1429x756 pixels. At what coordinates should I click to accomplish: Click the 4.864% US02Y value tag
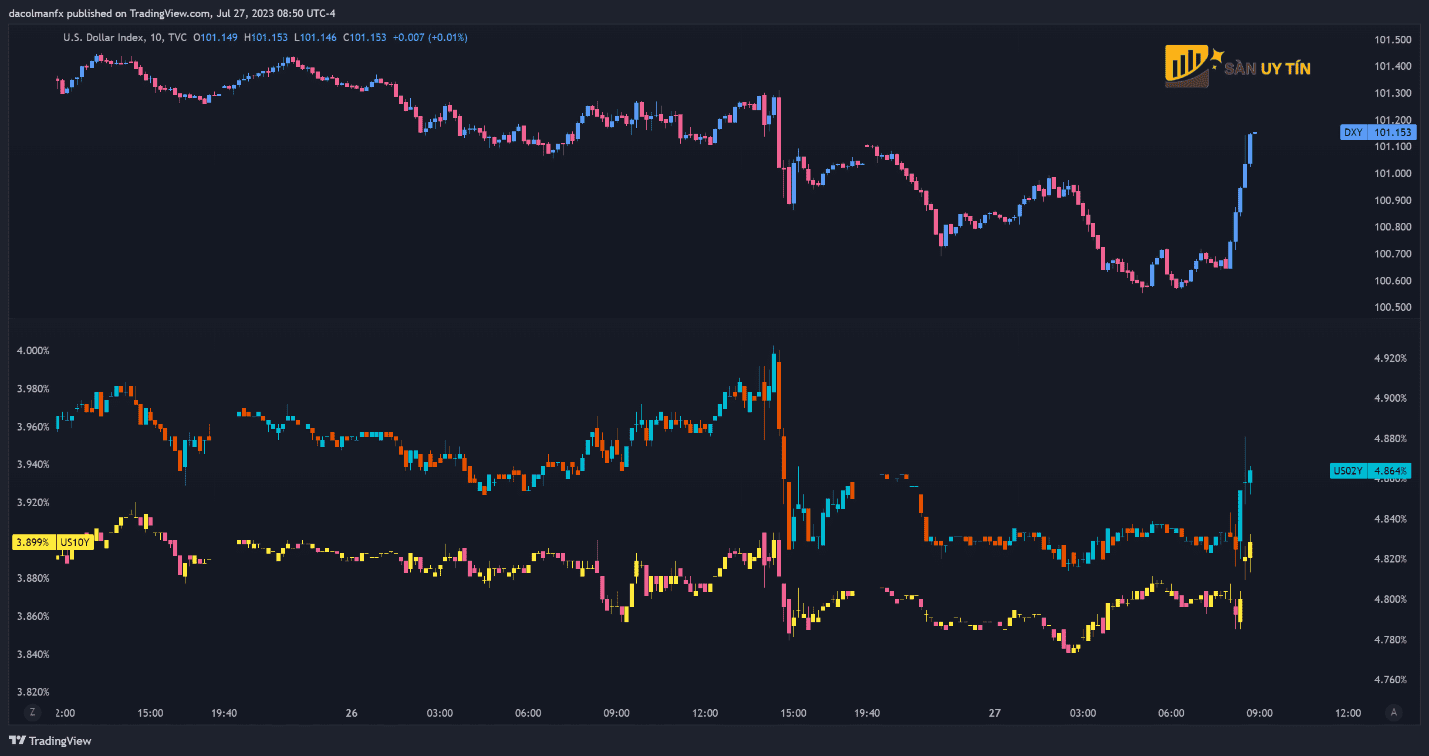[x=1391, y=471]
